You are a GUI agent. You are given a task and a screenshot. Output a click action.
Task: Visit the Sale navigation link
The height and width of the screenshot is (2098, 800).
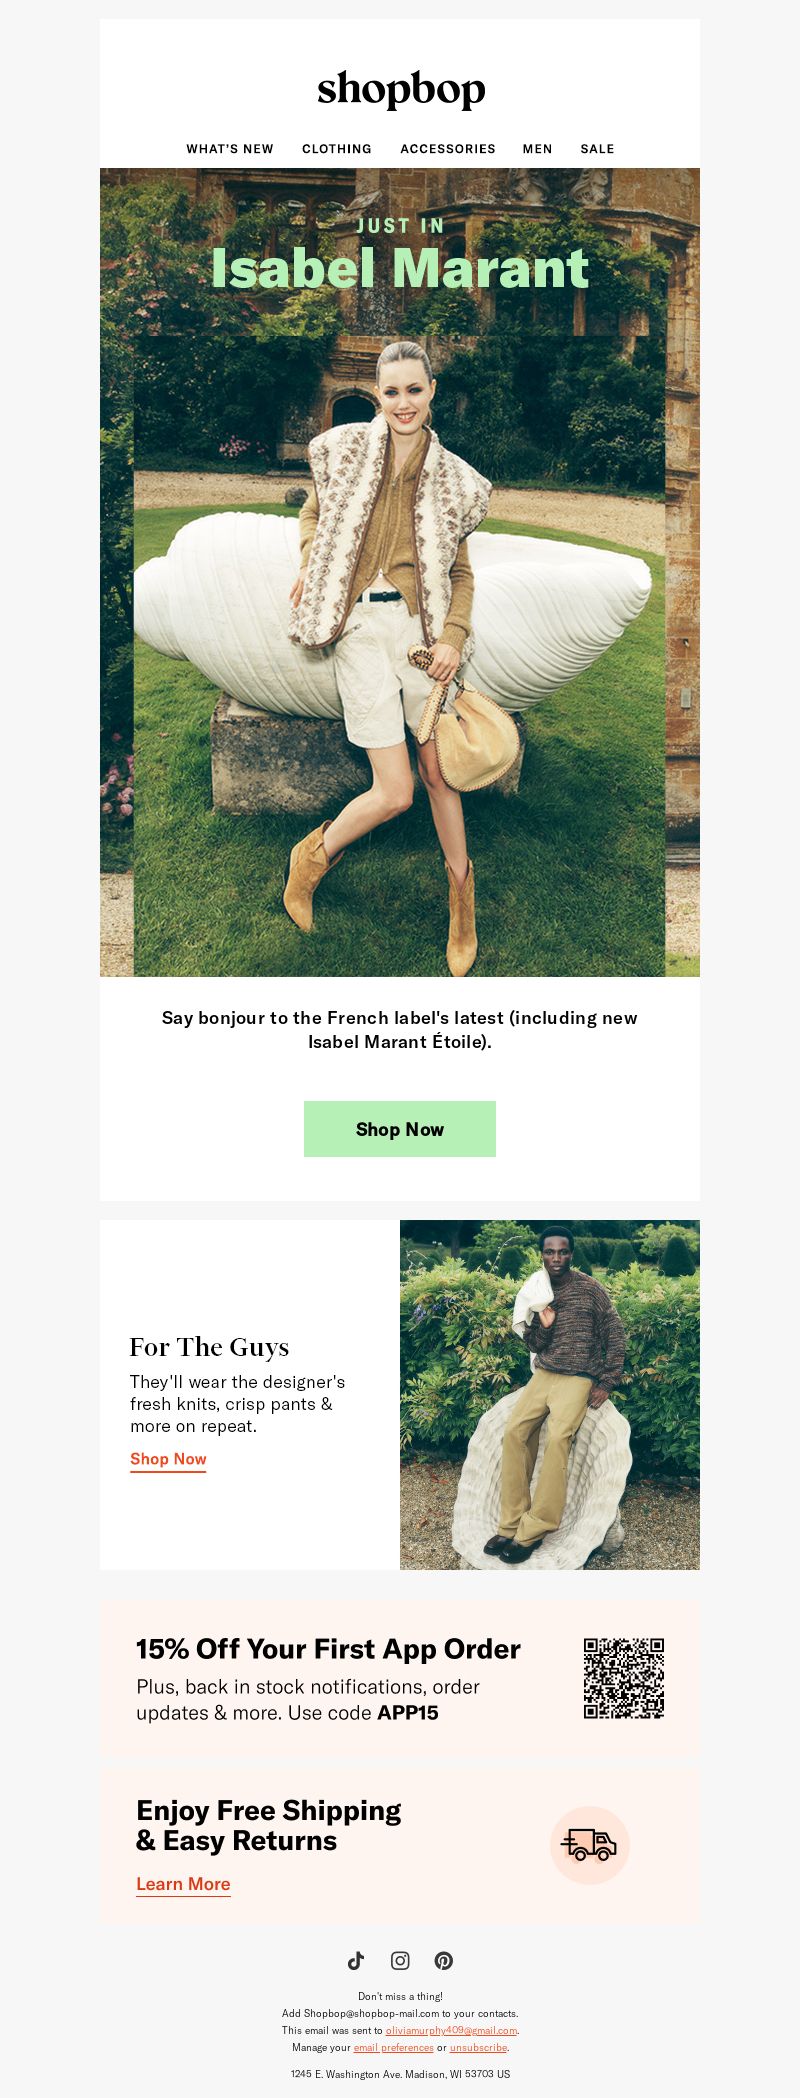click(597, 149)
